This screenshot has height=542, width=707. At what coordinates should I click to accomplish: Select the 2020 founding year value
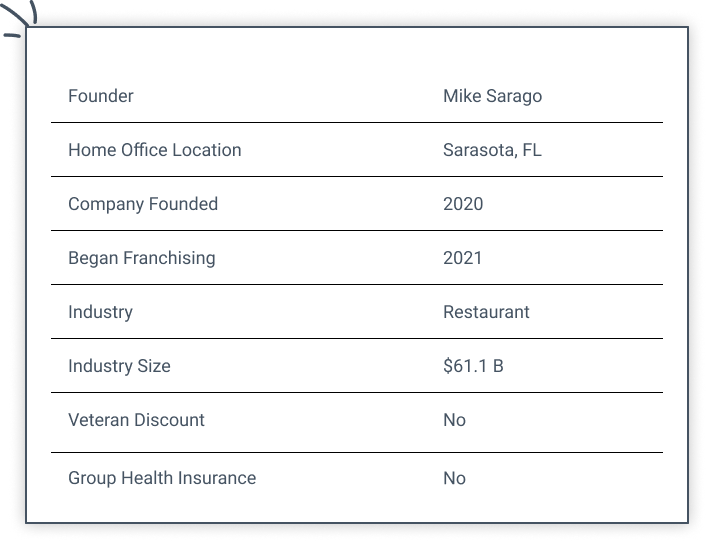[x=463, y=204]
